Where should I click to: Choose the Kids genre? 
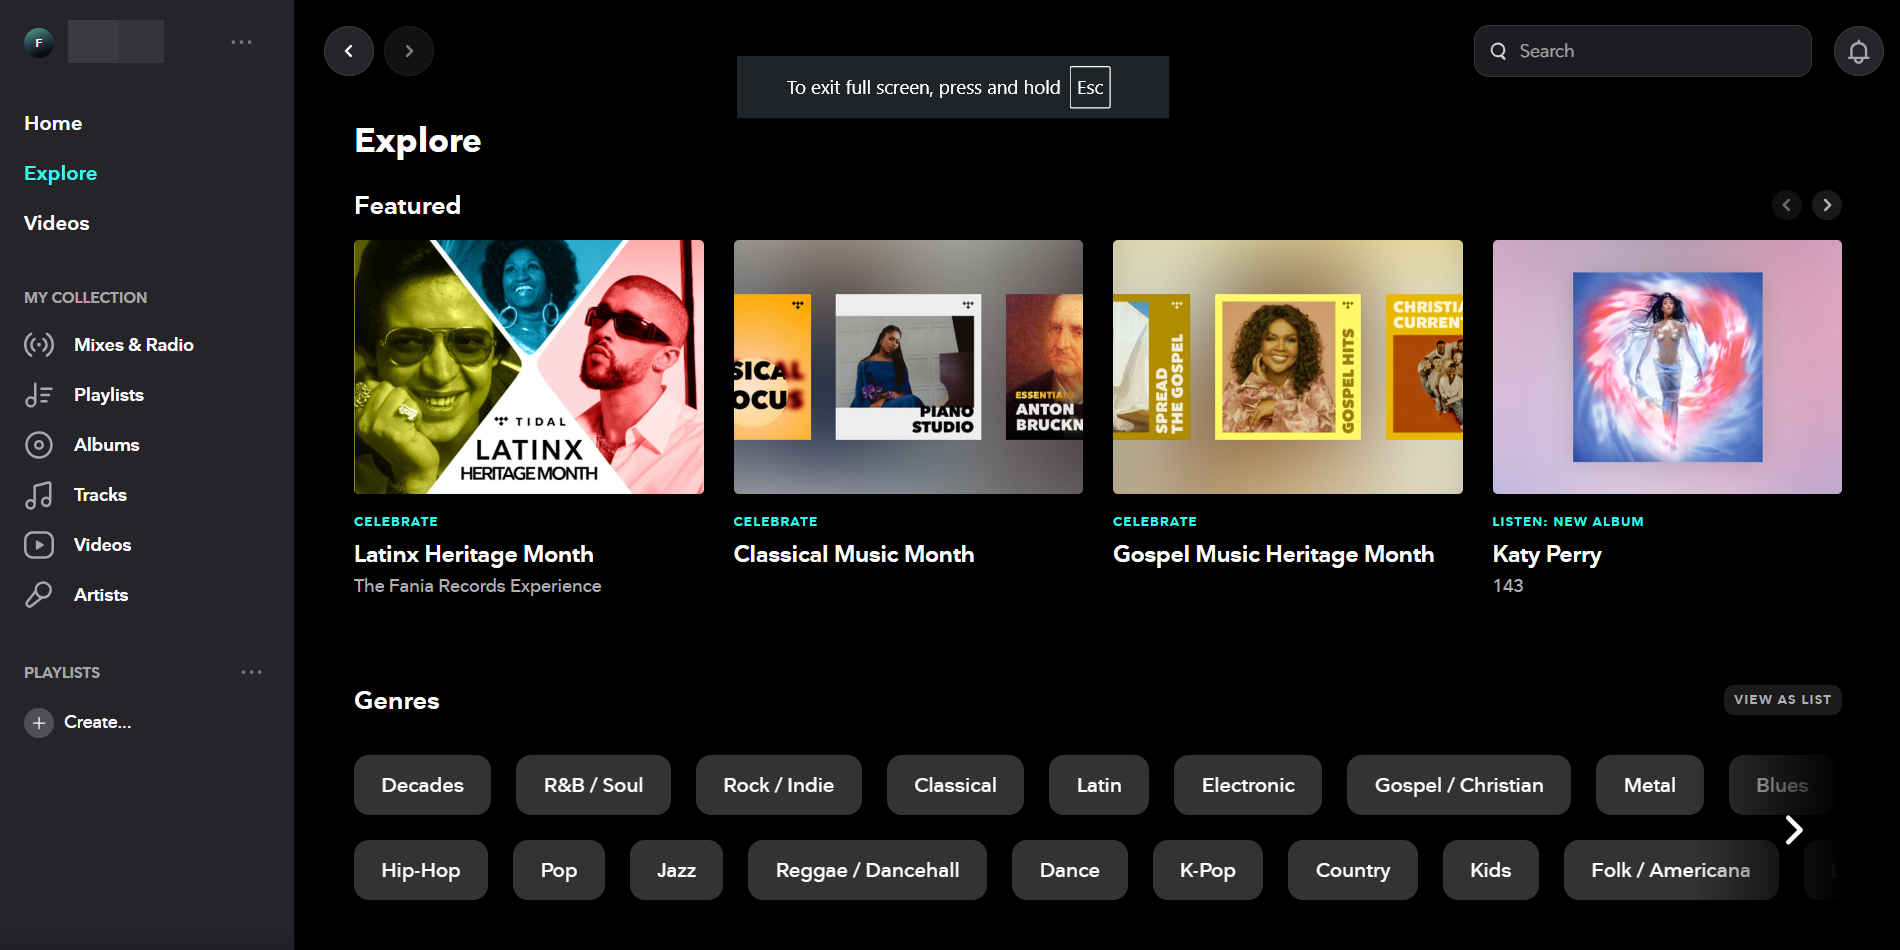point(1491,870)
